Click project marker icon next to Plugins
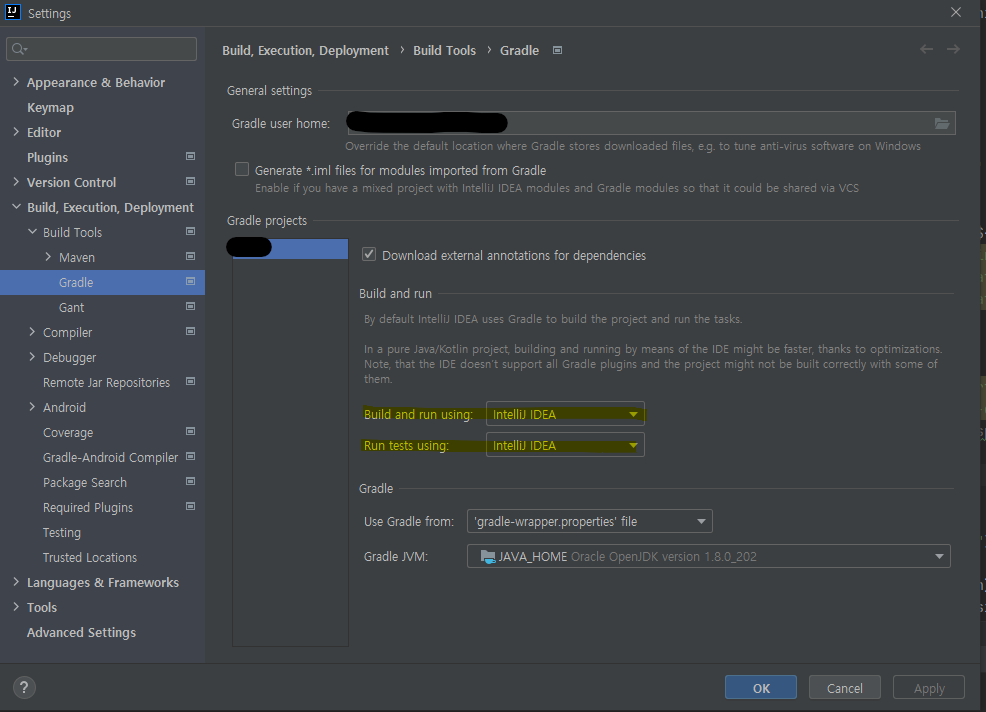The image size is (986, 712). click(191, 157)
